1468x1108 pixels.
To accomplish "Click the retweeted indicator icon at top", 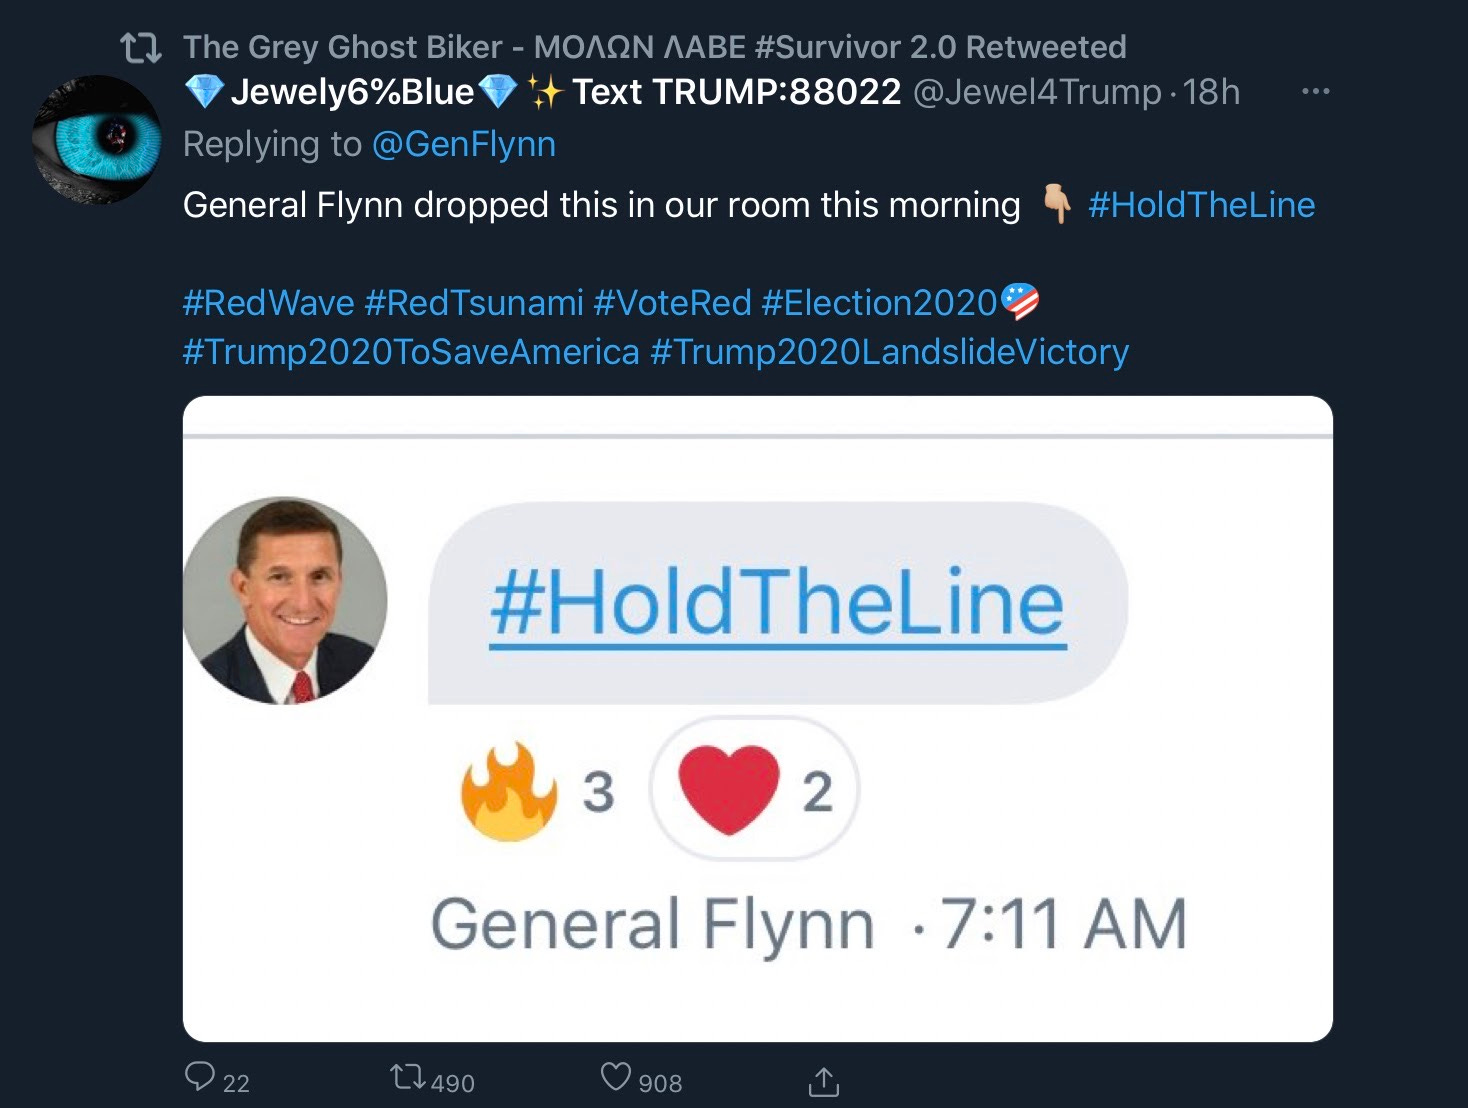I will (140, 47).
